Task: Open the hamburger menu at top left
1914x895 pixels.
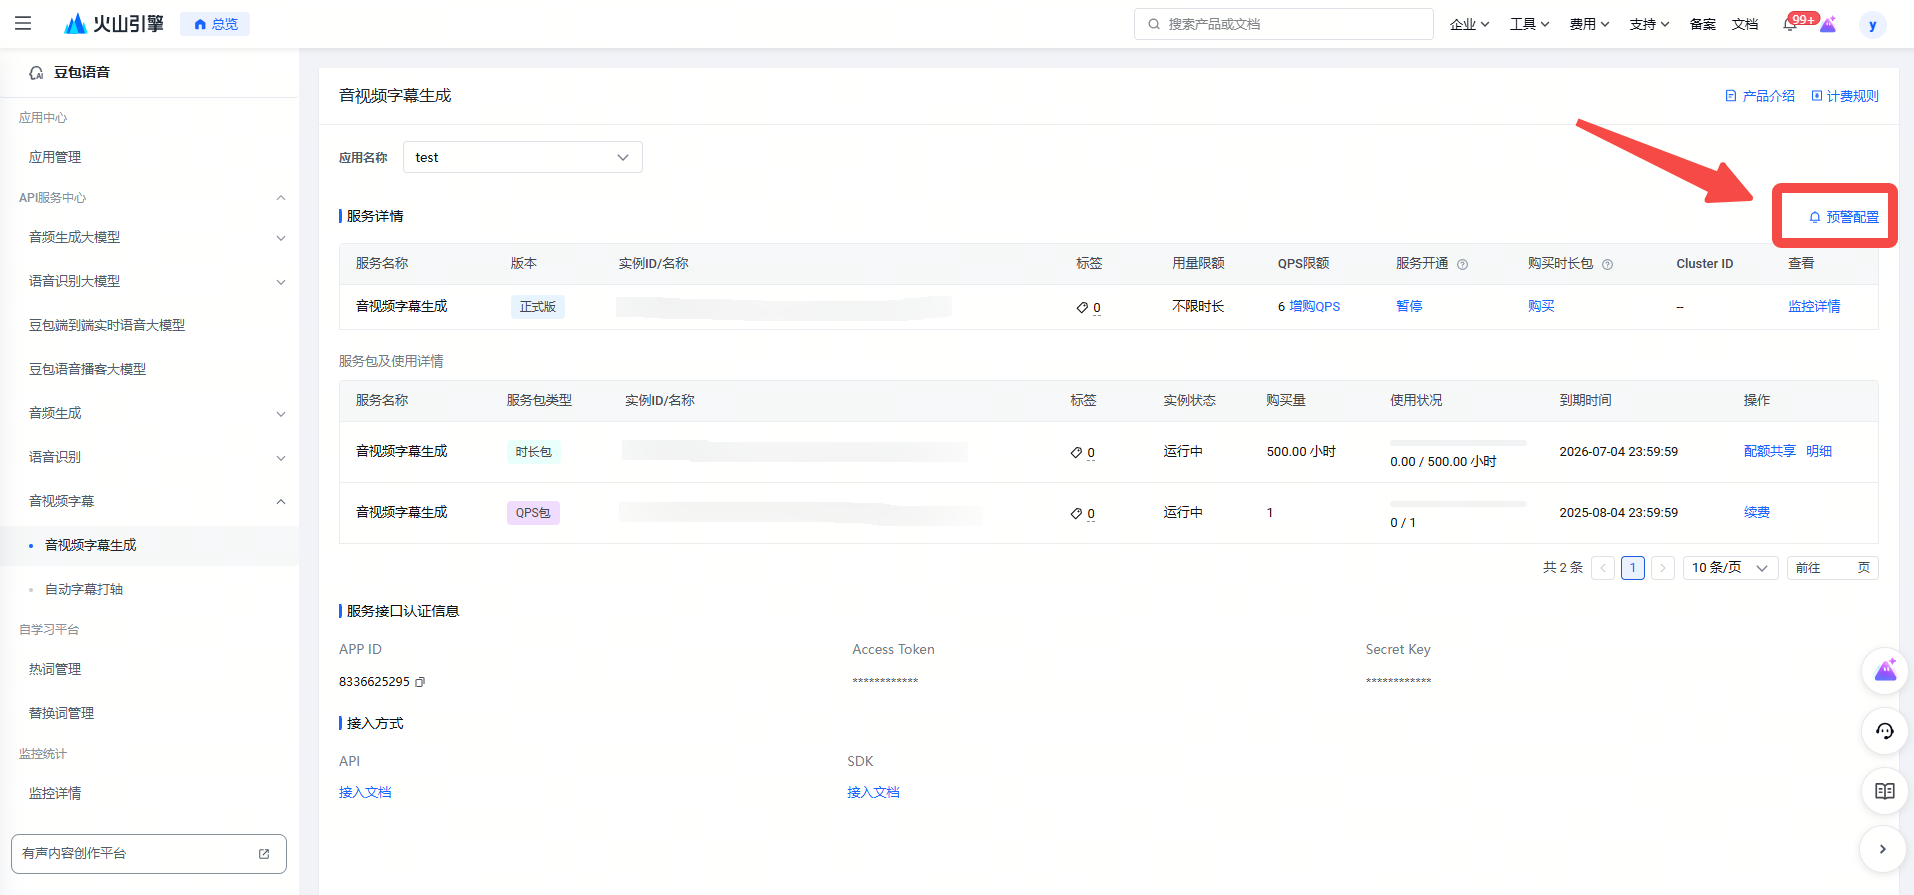Action: pyautogui.click(x=23, y=23)
